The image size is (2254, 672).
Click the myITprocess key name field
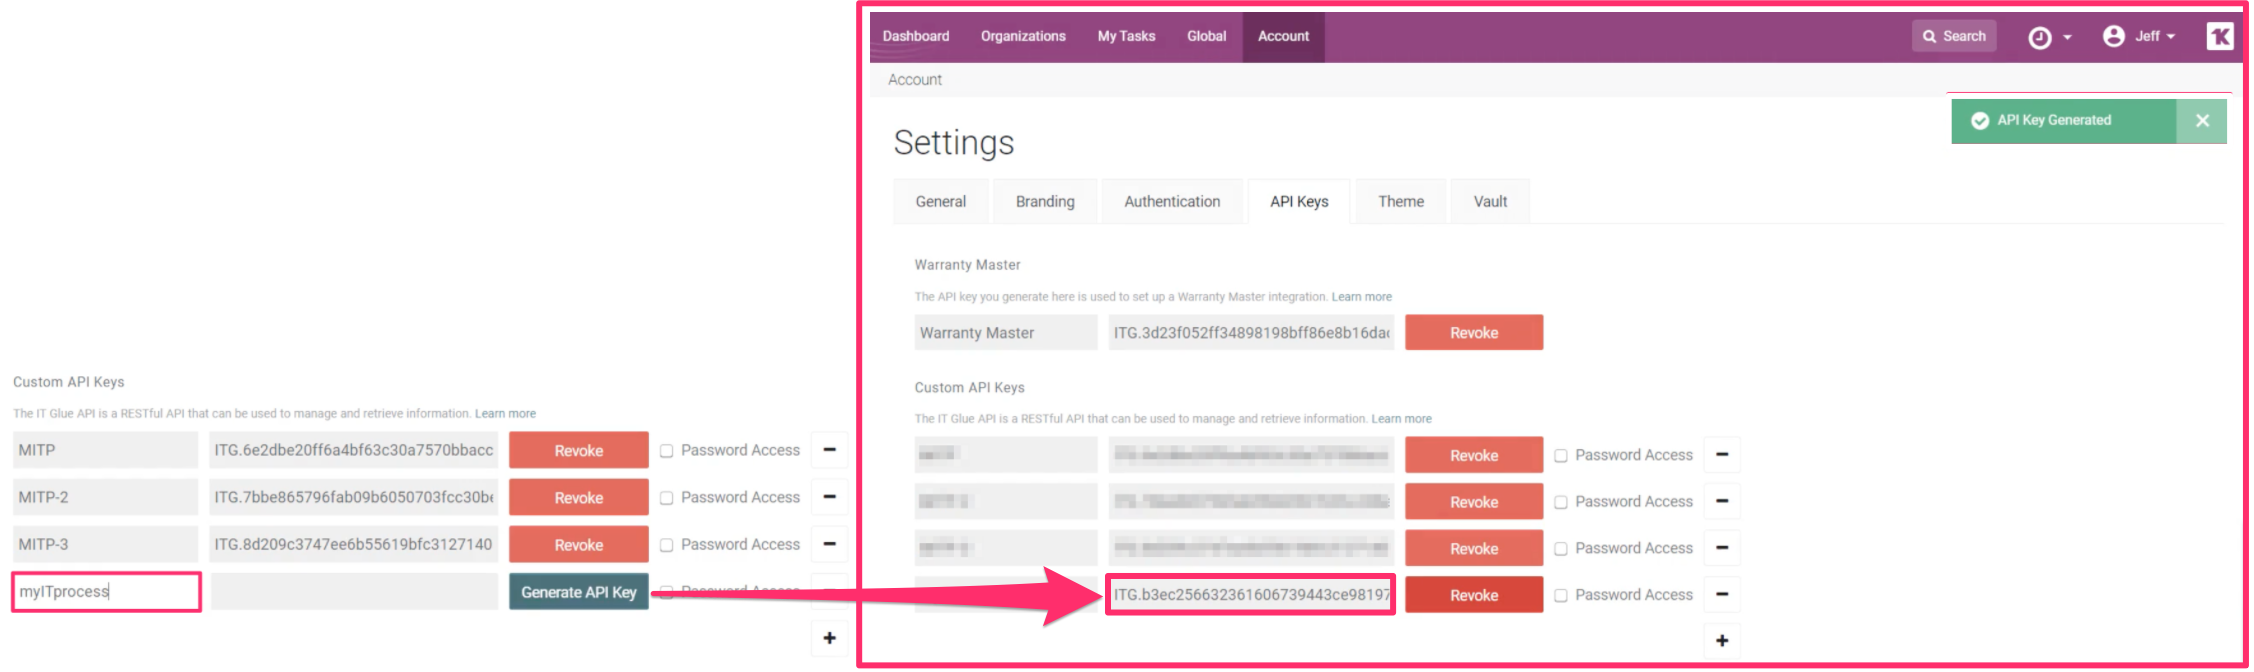coord(106,592)
